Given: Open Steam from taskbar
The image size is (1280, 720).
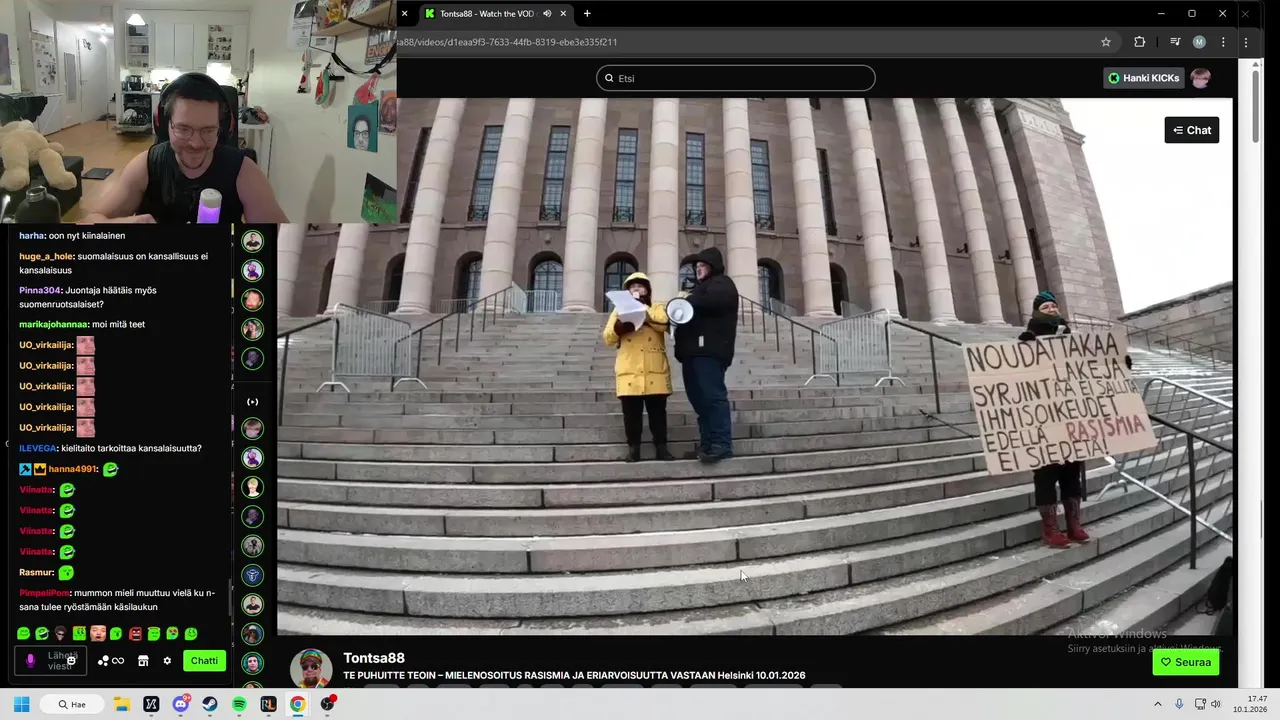Looking at the screenshot, I should pos(209,704).
